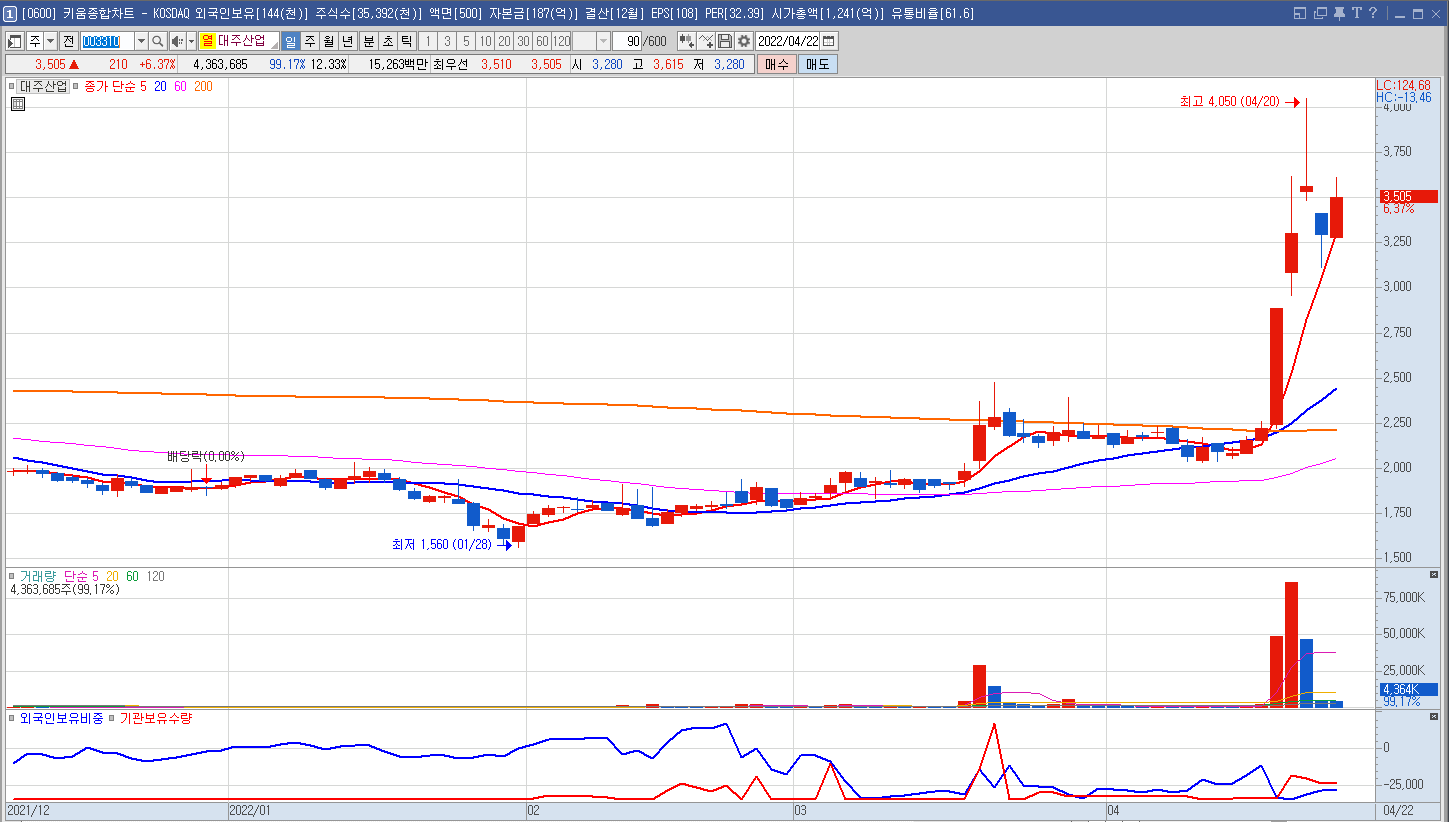Screen dimensions: 1449x822
Task: Select the 10 interval button
Action: 485,41
